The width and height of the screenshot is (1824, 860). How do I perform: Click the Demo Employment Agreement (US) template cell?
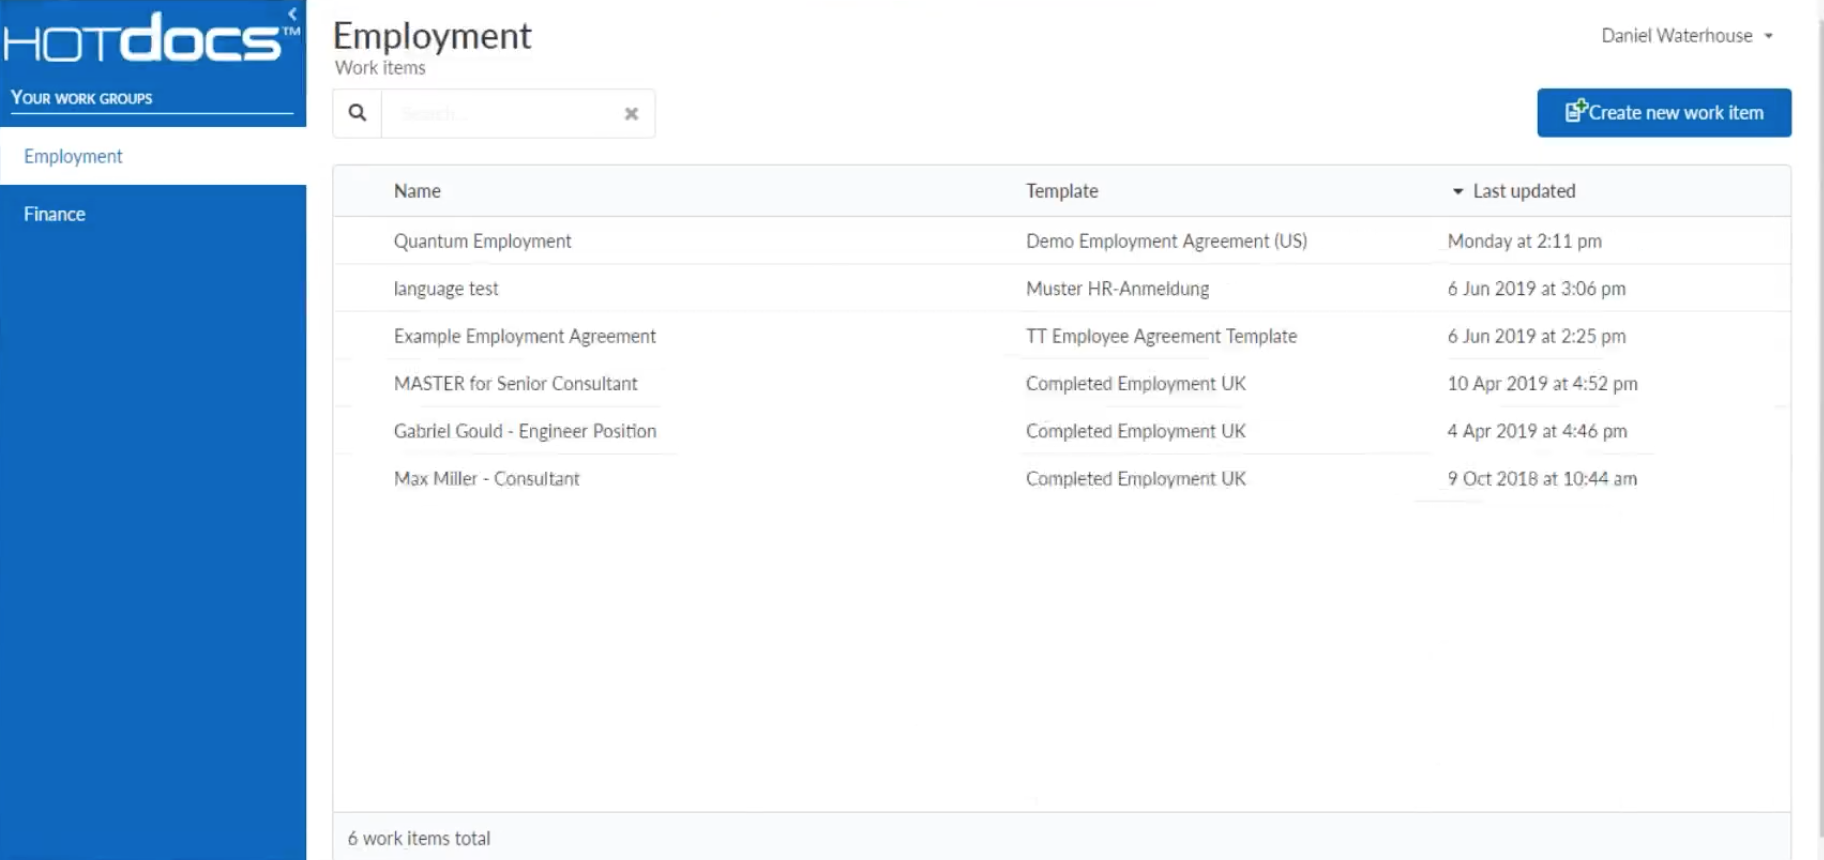1166,241
